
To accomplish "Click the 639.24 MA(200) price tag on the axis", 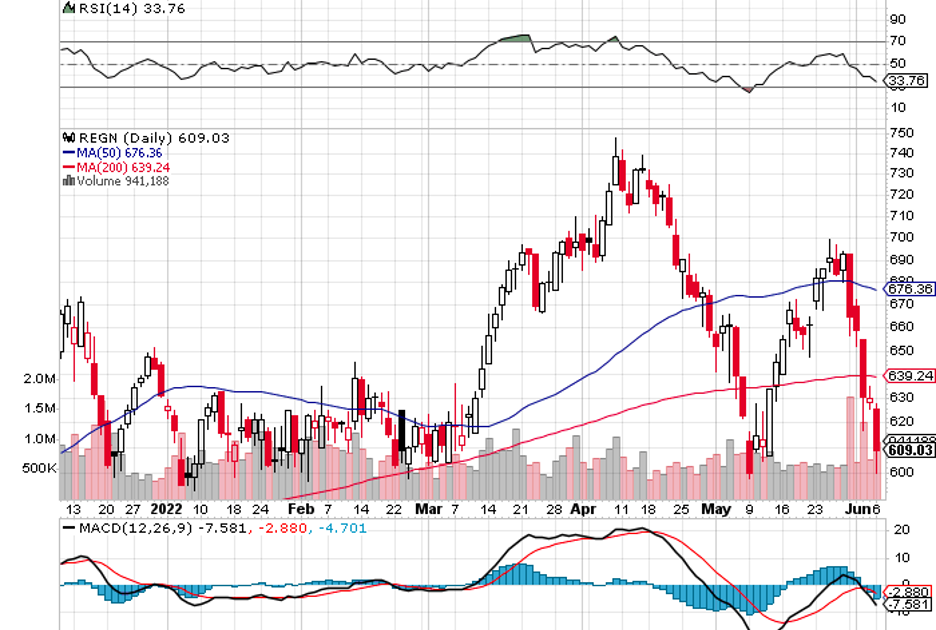I will (x=910, y=376).
